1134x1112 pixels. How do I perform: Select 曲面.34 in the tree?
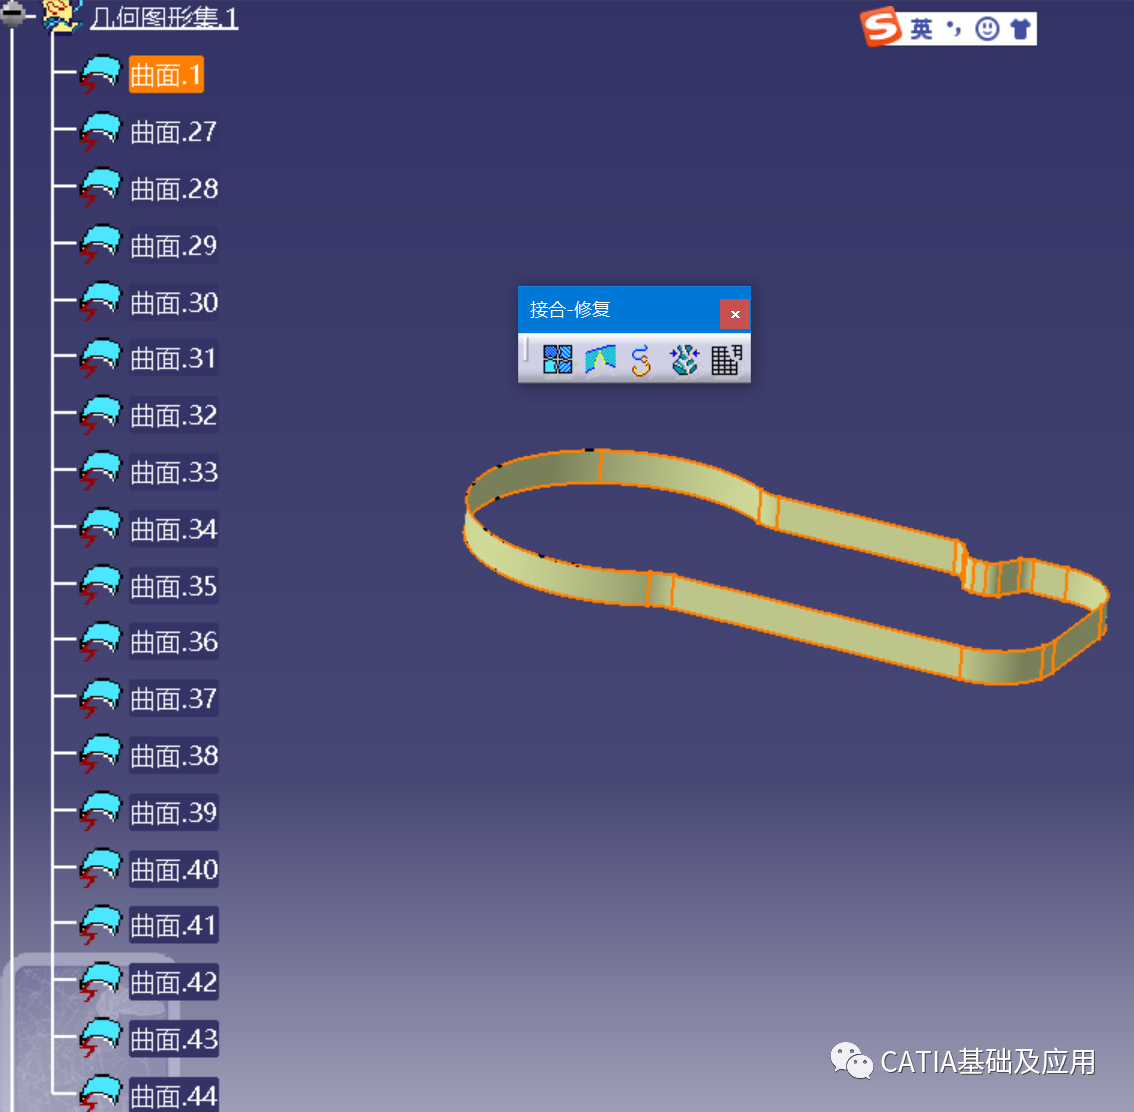[x=174, y=529]
